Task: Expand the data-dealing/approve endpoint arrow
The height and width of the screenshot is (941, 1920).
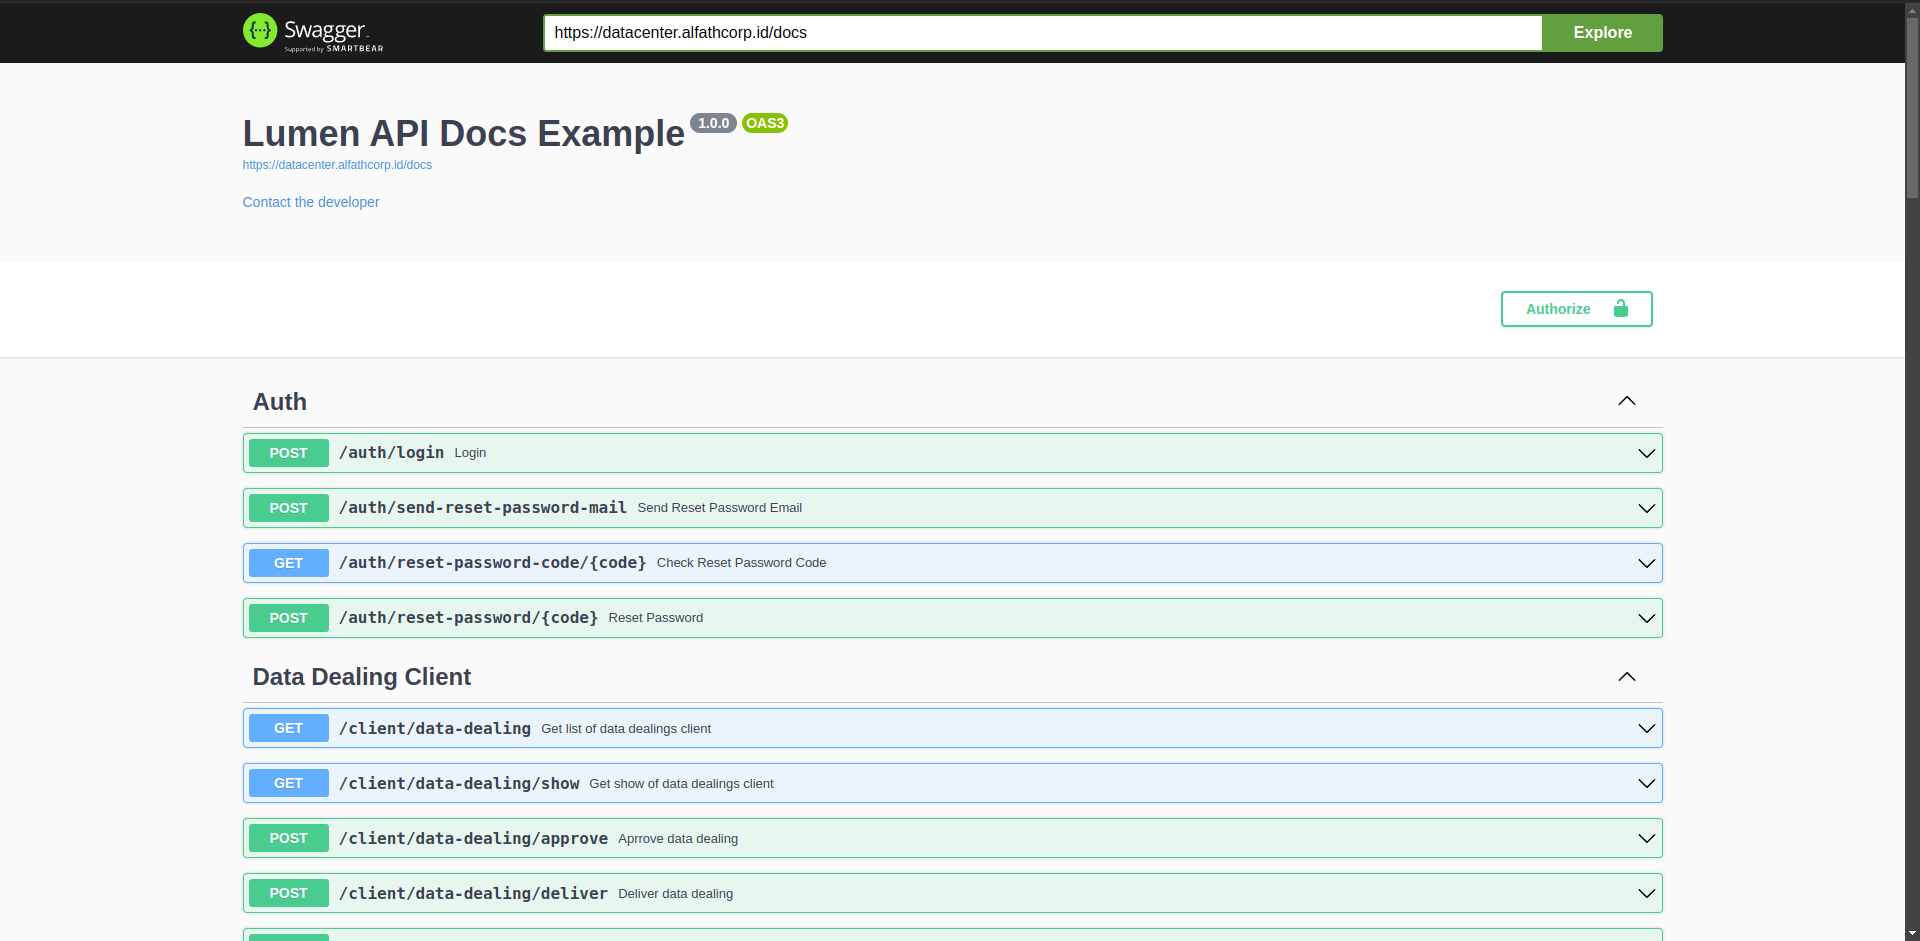Action: point(1646,838)
